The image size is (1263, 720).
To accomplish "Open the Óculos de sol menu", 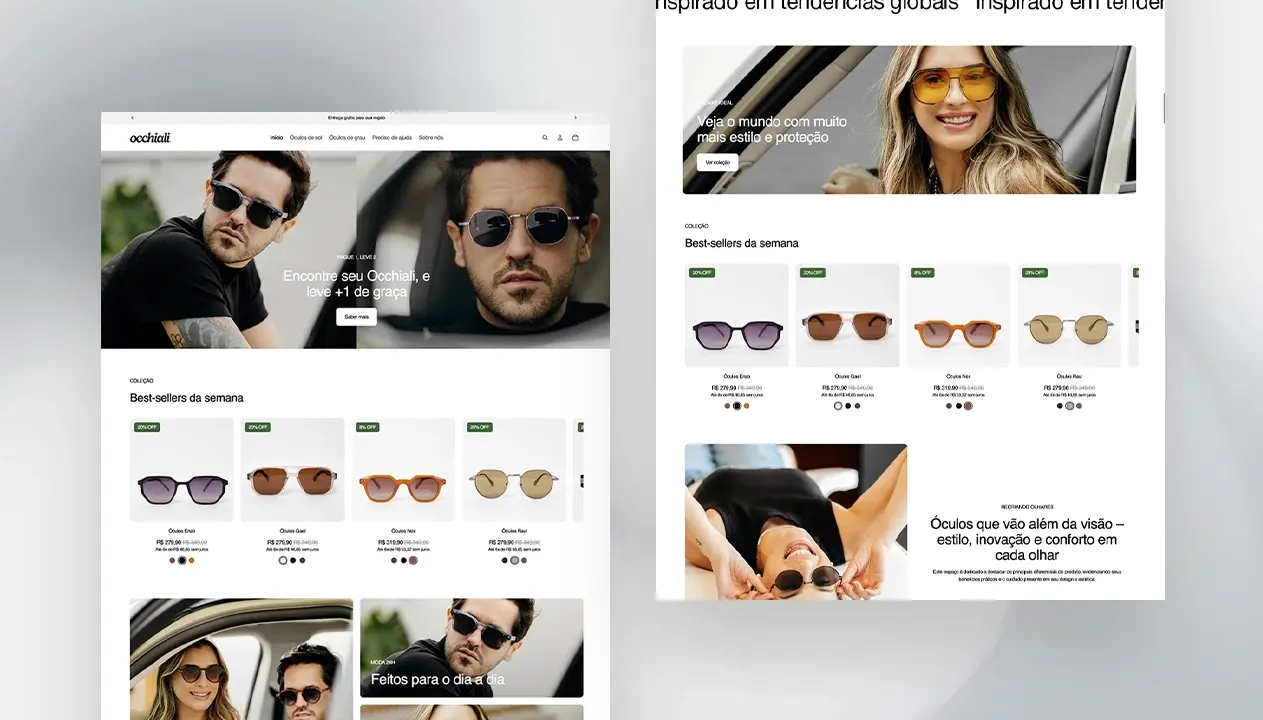I will coord(306,137).
